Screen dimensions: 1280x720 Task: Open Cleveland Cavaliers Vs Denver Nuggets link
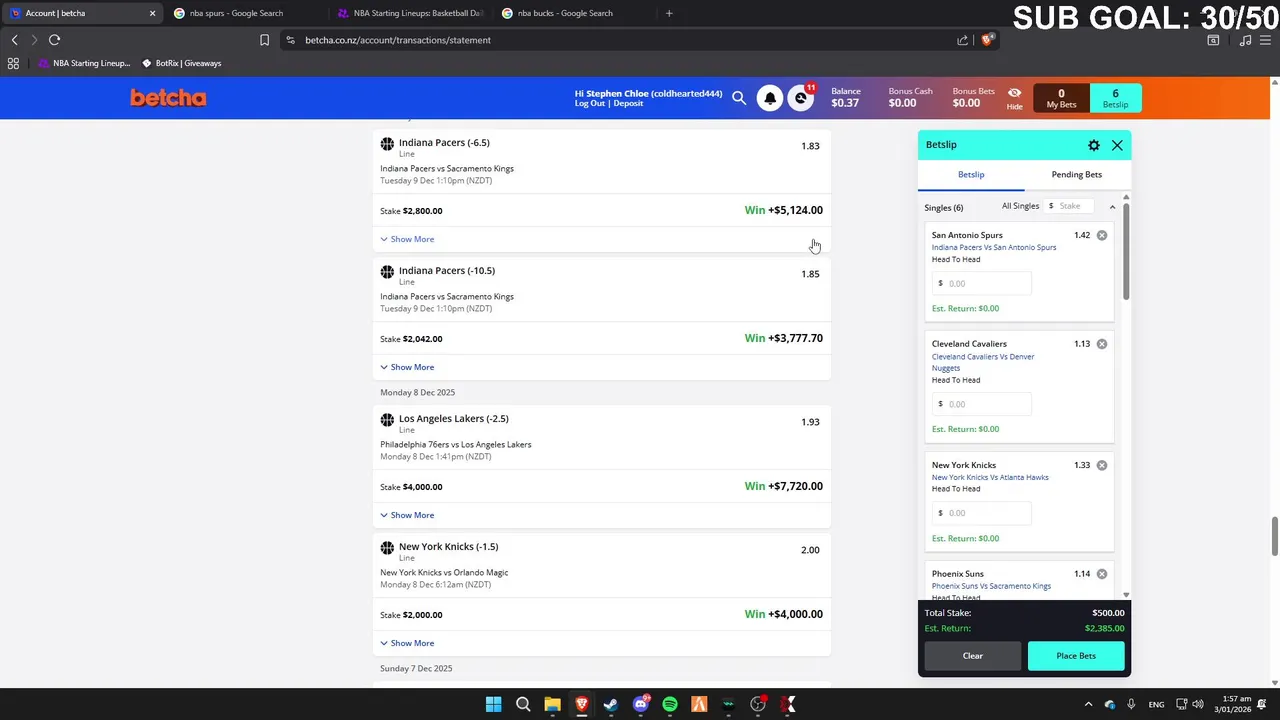pyautogui.click(x=983, y=362)
